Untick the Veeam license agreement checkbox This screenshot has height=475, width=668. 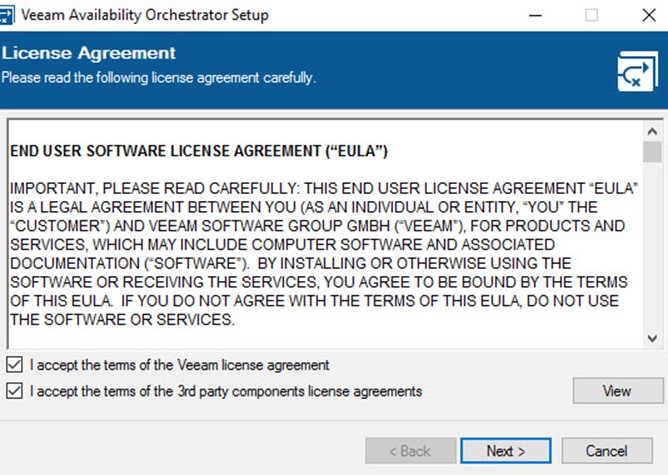pos(14,365)
